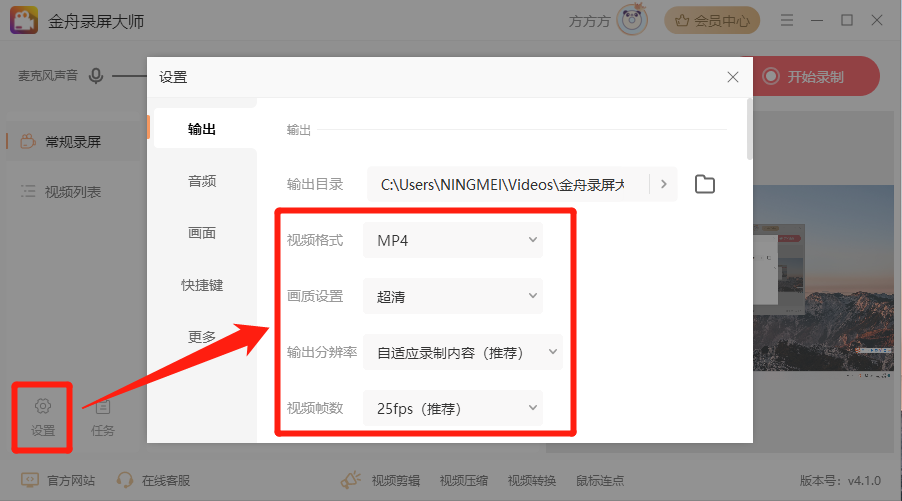Click the 官方网站 monitor icon
902x501 pixels.
(x=30, y=480)
